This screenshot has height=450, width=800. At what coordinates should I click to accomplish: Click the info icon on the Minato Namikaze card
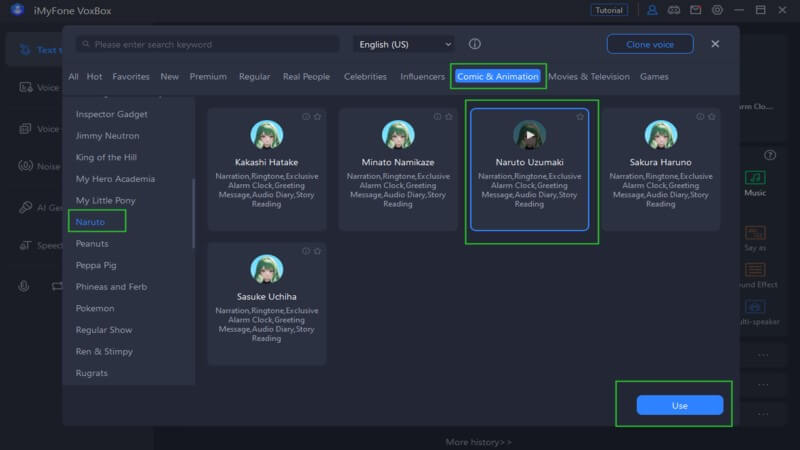[x=437, y=117]
